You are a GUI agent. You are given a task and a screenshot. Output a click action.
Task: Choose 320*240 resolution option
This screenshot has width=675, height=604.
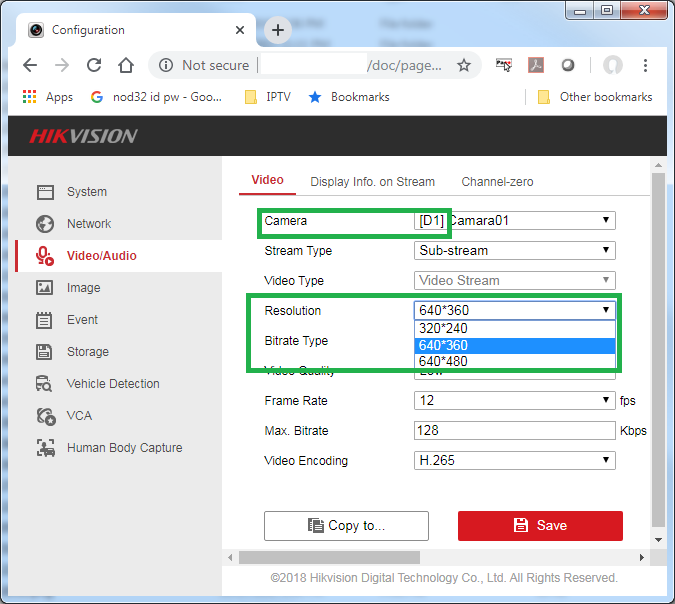coord(514,328)
